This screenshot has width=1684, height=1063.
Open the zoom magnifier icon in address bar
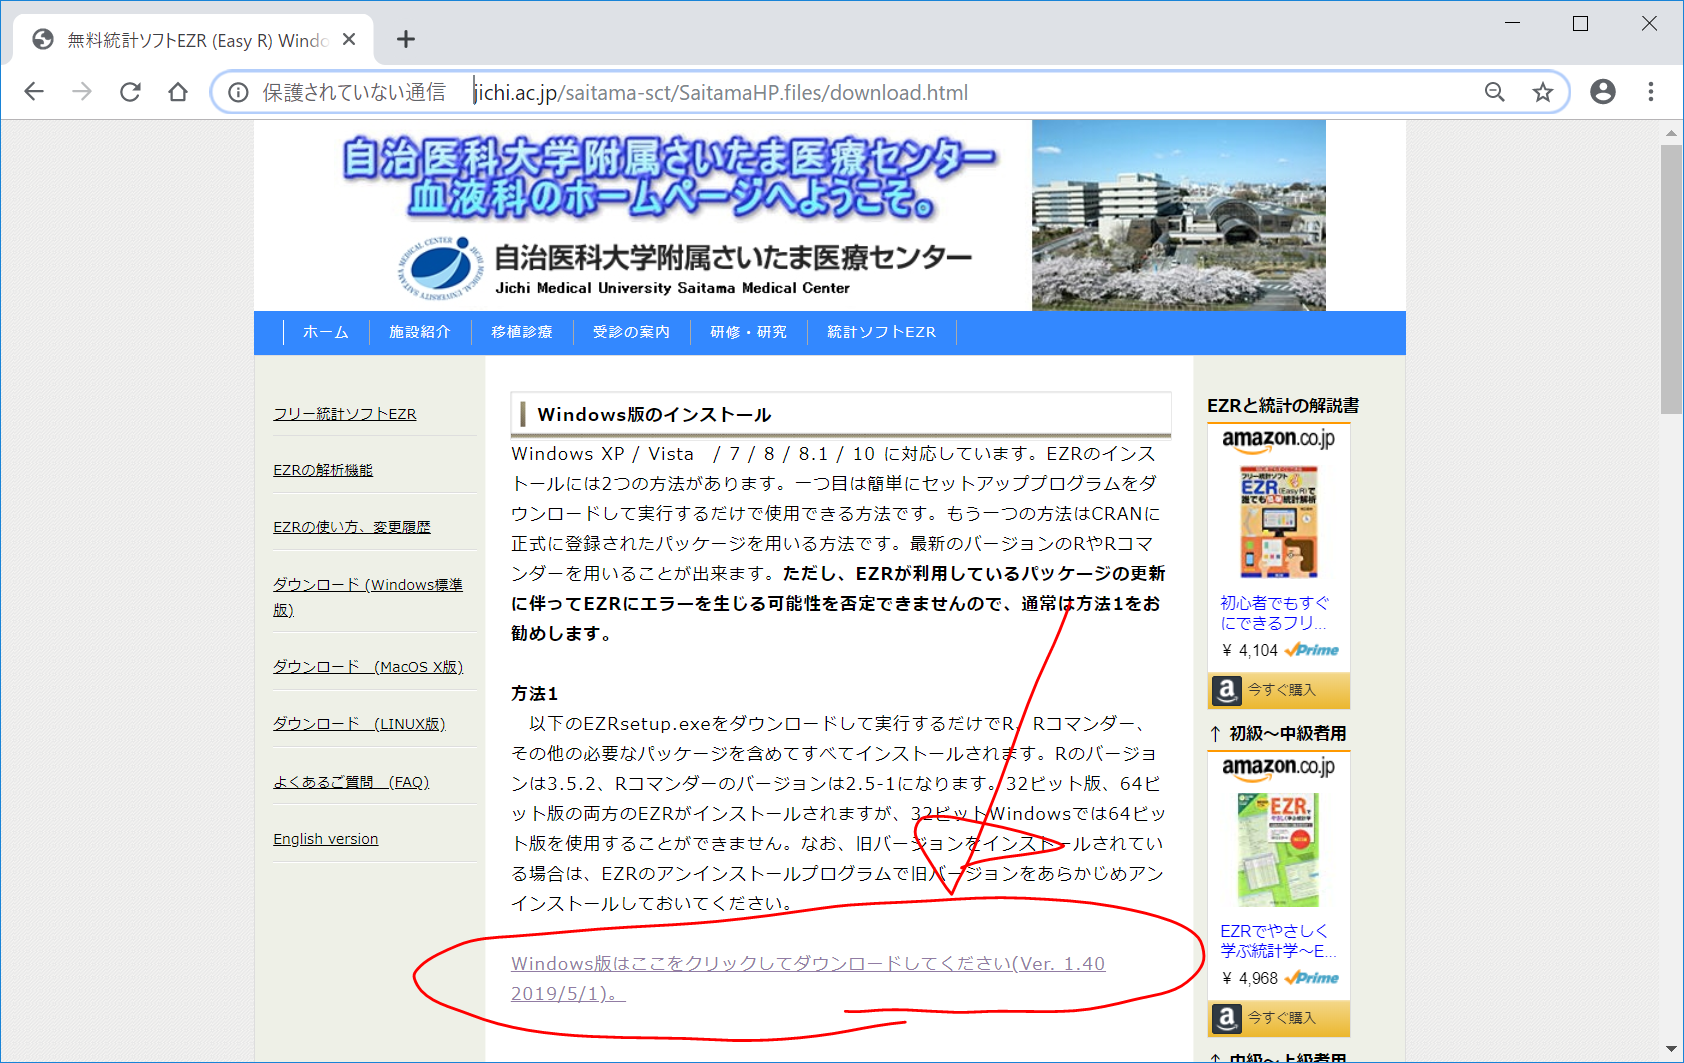(x=1495, y=92)
